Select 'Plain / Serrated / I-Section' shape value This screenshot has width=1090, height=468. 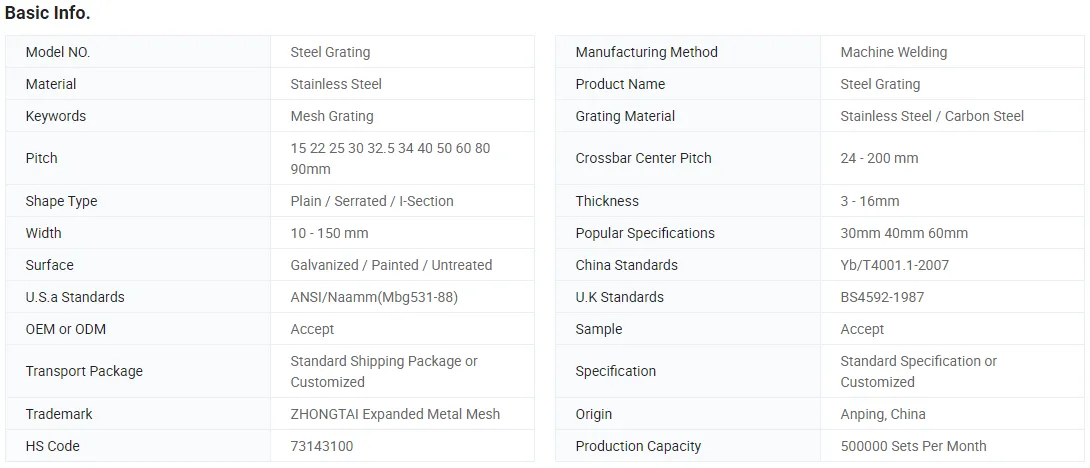(x=372, y=201)
